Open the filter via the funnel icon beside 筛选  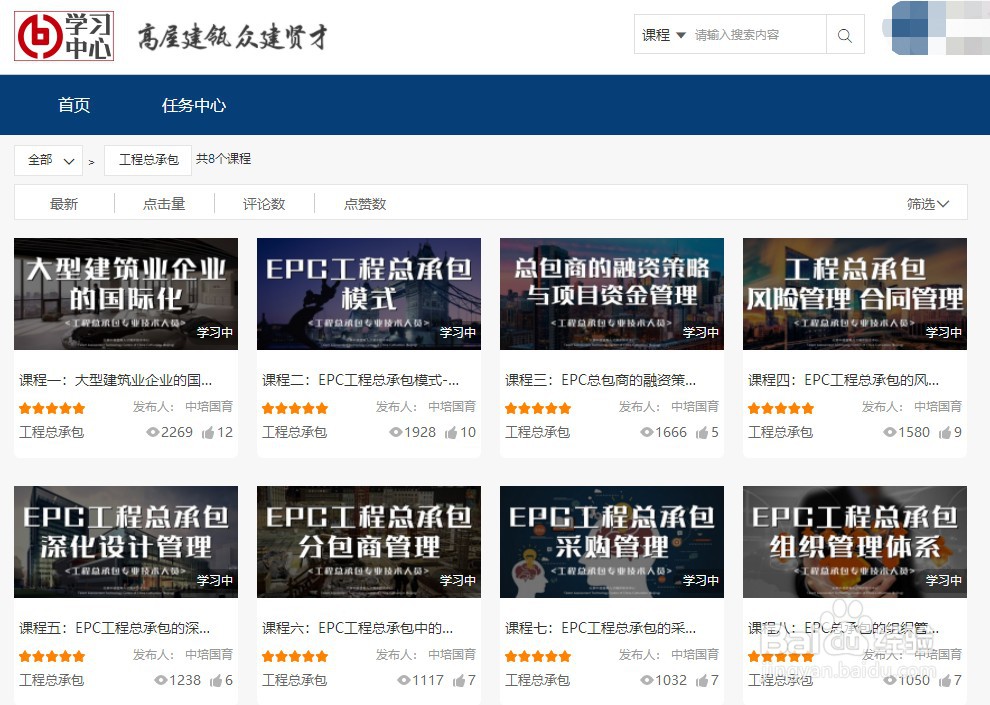click(x=944, y=202)
